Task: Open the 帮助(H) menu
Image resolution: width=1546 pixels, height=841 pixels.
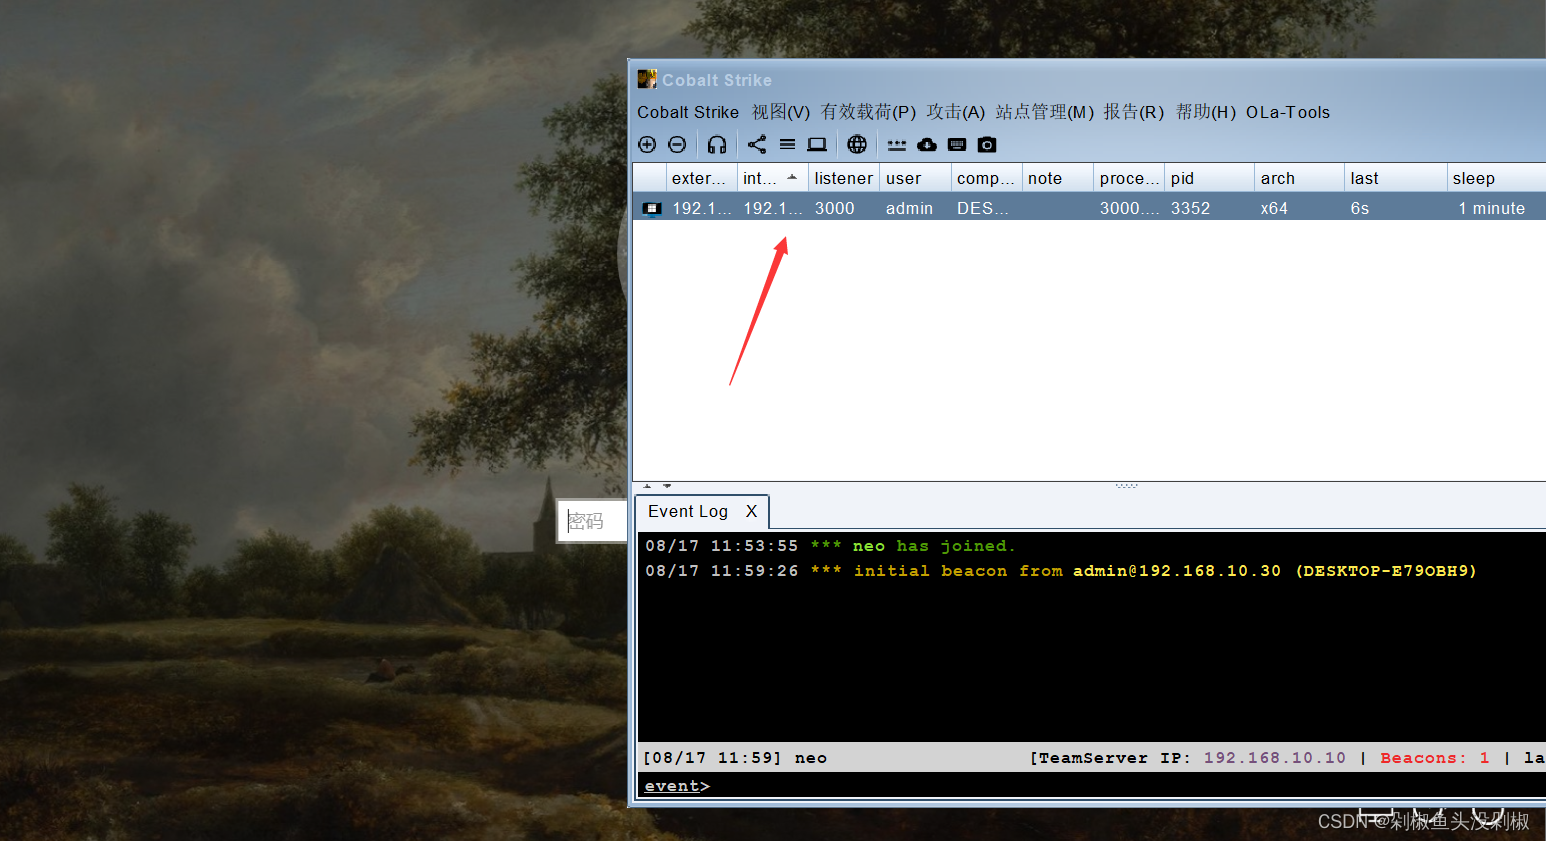Action: tap(1205, 112)
